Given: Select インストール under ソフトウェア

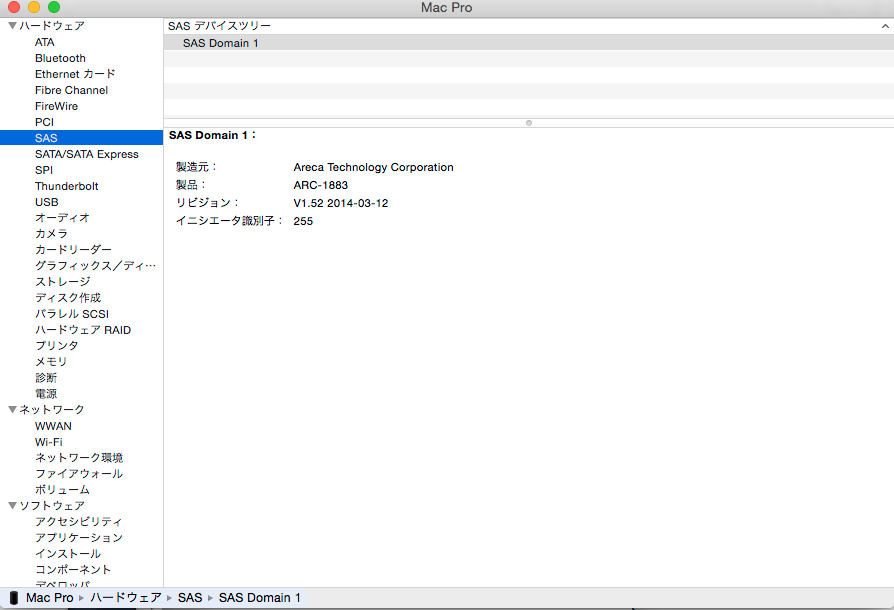Looking at the screenshot, I should [68, 554].
